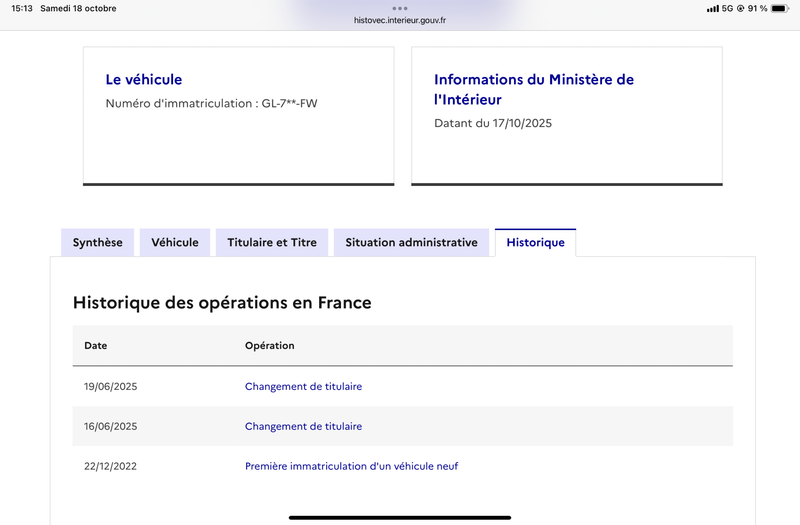Click Première immatriculation d'un véhicule neuf
This screenshot has width=800, height=525.
[351, 466]
